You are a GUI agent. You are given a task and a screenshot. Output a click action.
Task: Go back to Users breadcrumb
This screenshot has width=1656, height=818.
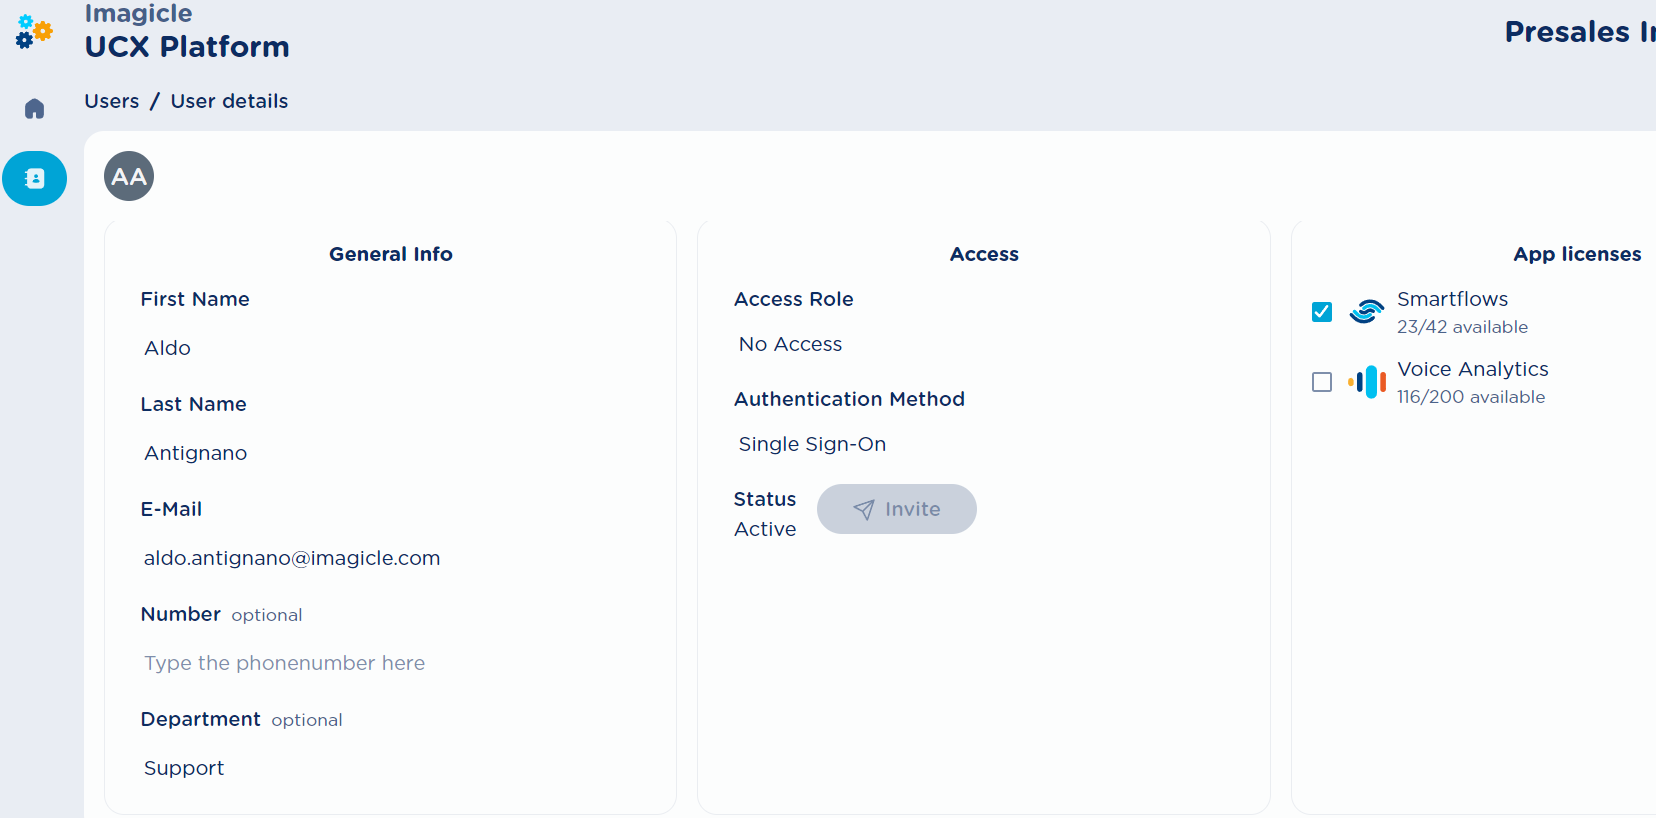[112, 101]
